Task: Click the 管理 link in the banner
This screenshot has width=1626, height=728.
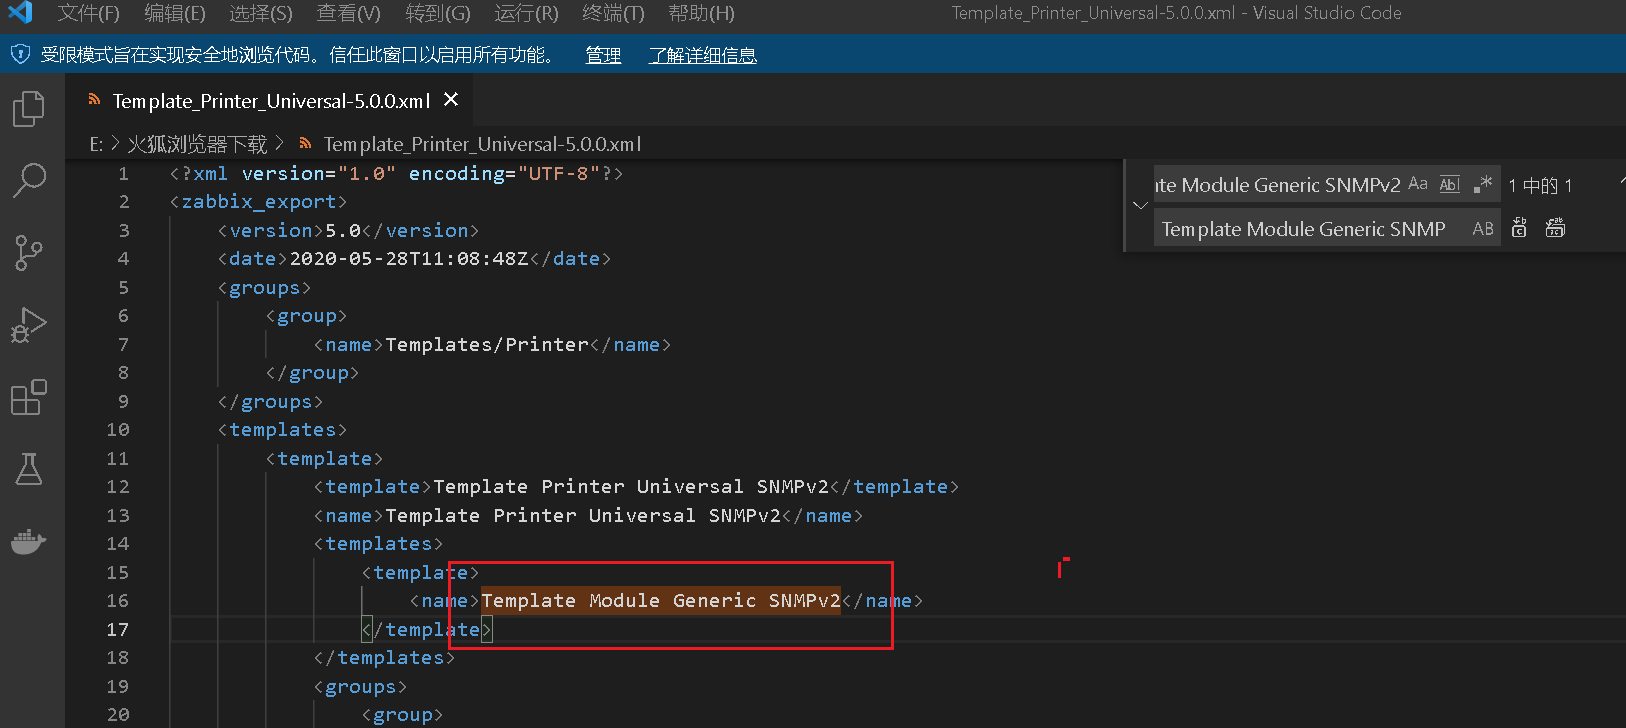Action: (603, 55)
